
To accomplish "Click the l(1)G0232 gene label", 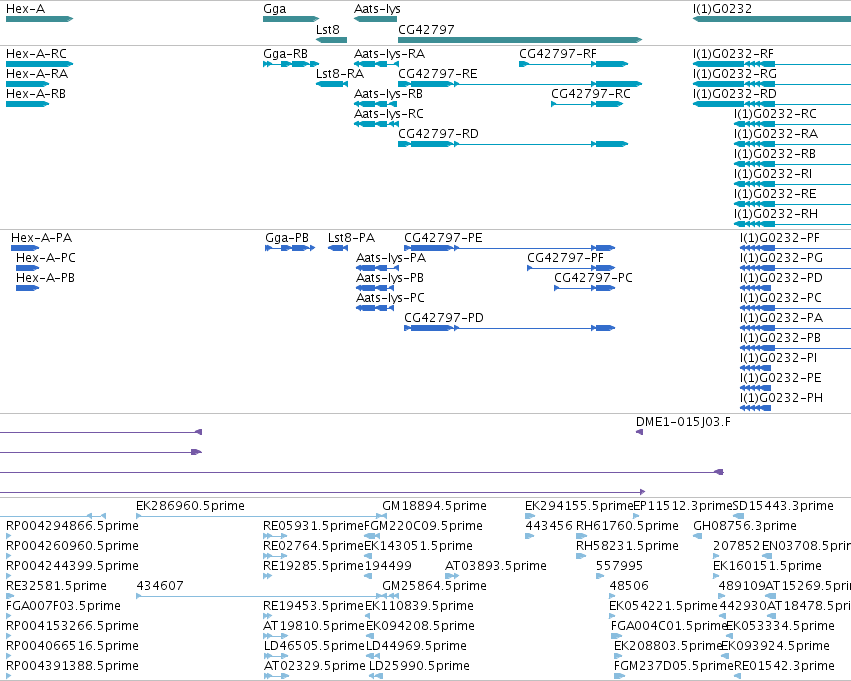I will click(x=722, y=9).
